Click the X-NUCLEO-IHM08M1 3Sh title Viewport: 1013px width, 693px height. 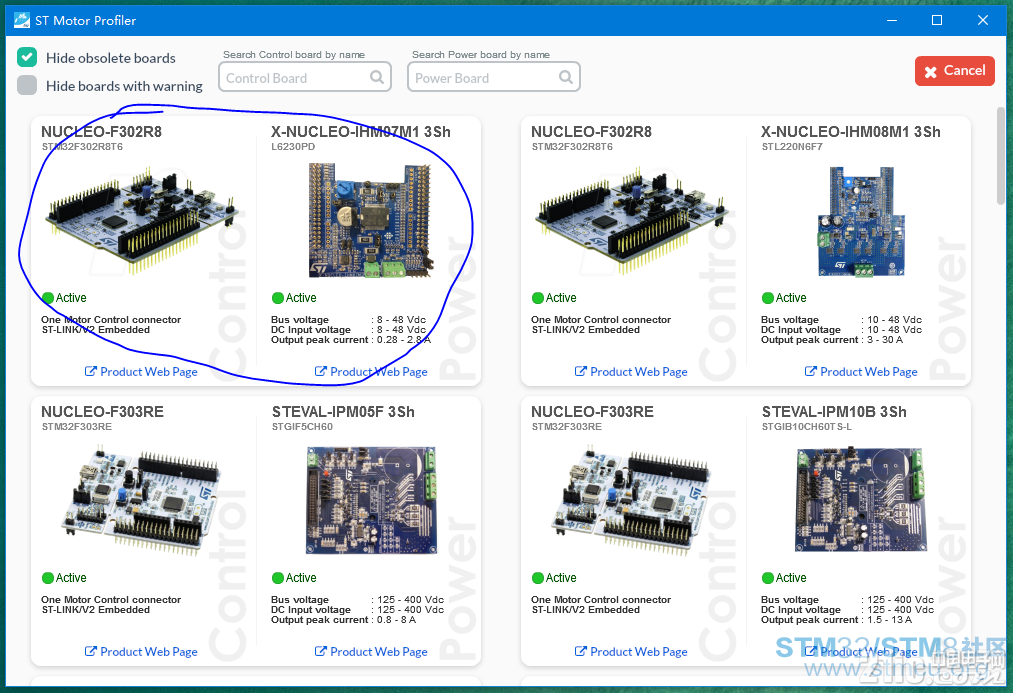pyautogui.click(x=850, y=132)
